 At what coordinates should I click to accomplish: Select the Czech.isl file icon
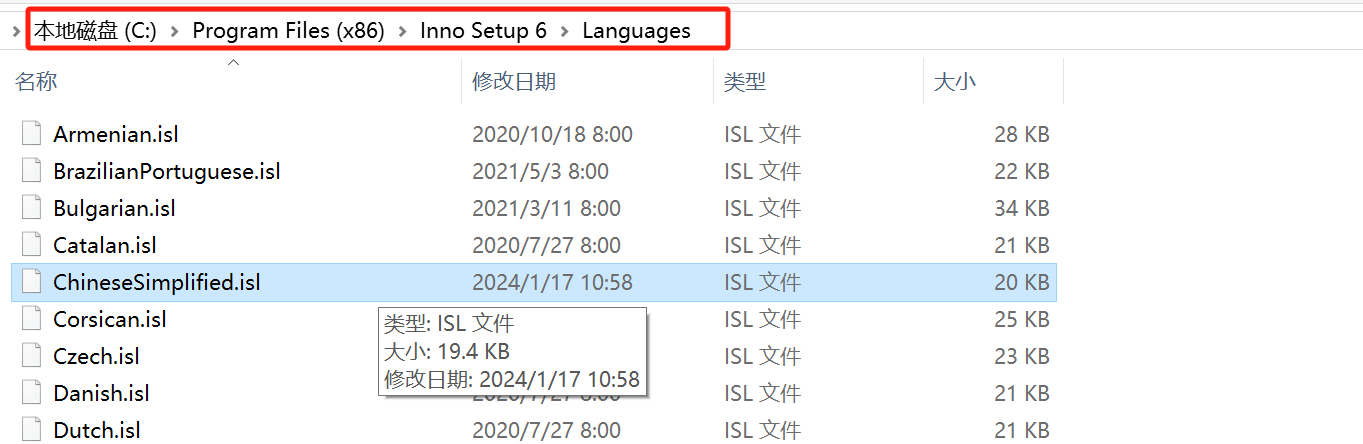[31, 356]
